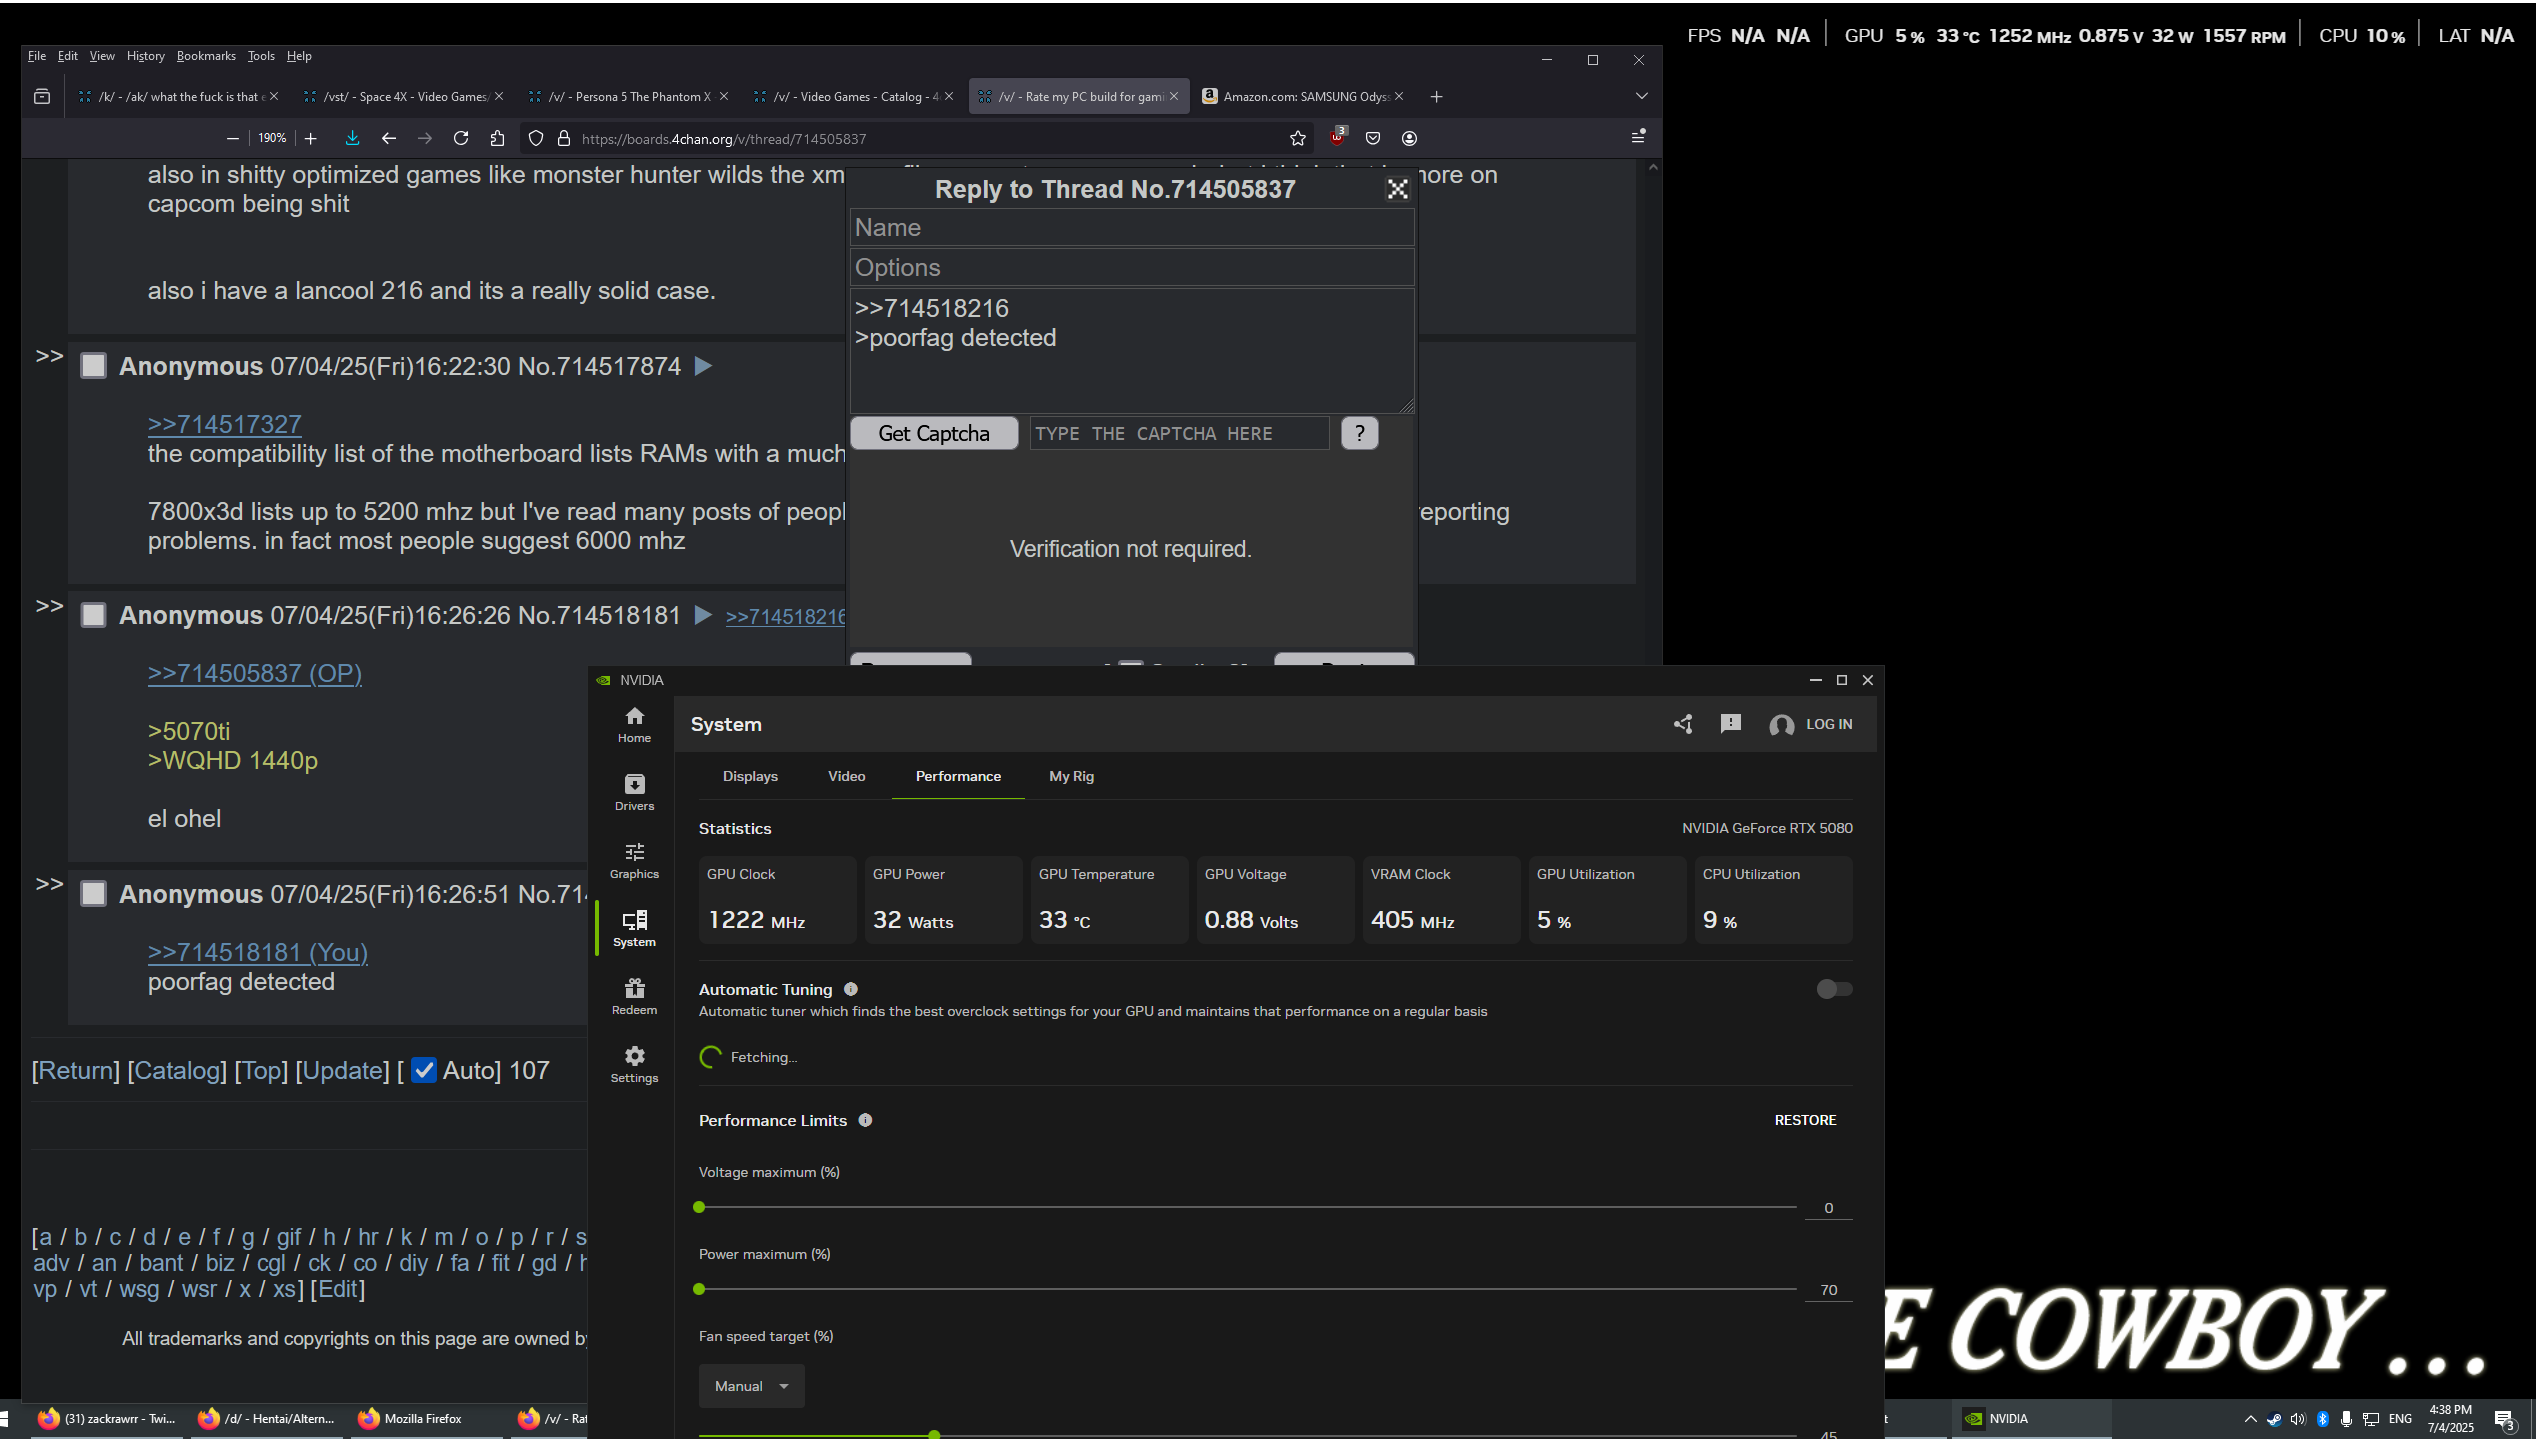Expand the list all tabs chevron in Firefox
This screenshot has width=2536, height=1440.
pos(1641,96)
